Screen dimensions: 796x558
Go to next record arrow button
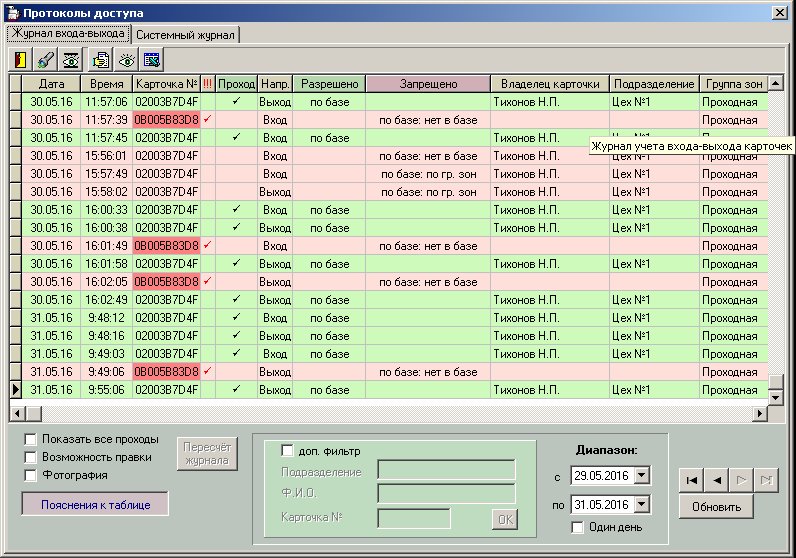point(741,480)
